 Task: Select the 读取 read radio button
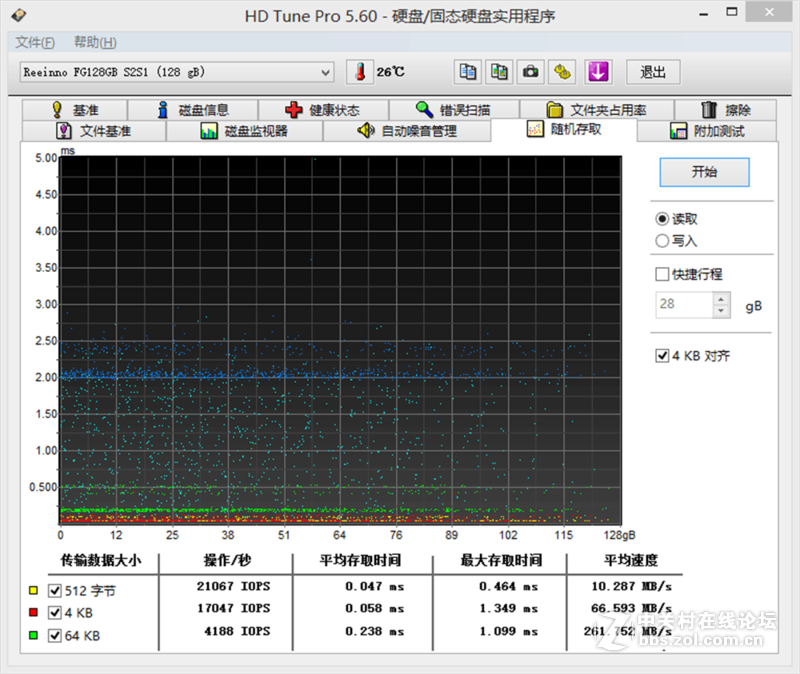662,219
